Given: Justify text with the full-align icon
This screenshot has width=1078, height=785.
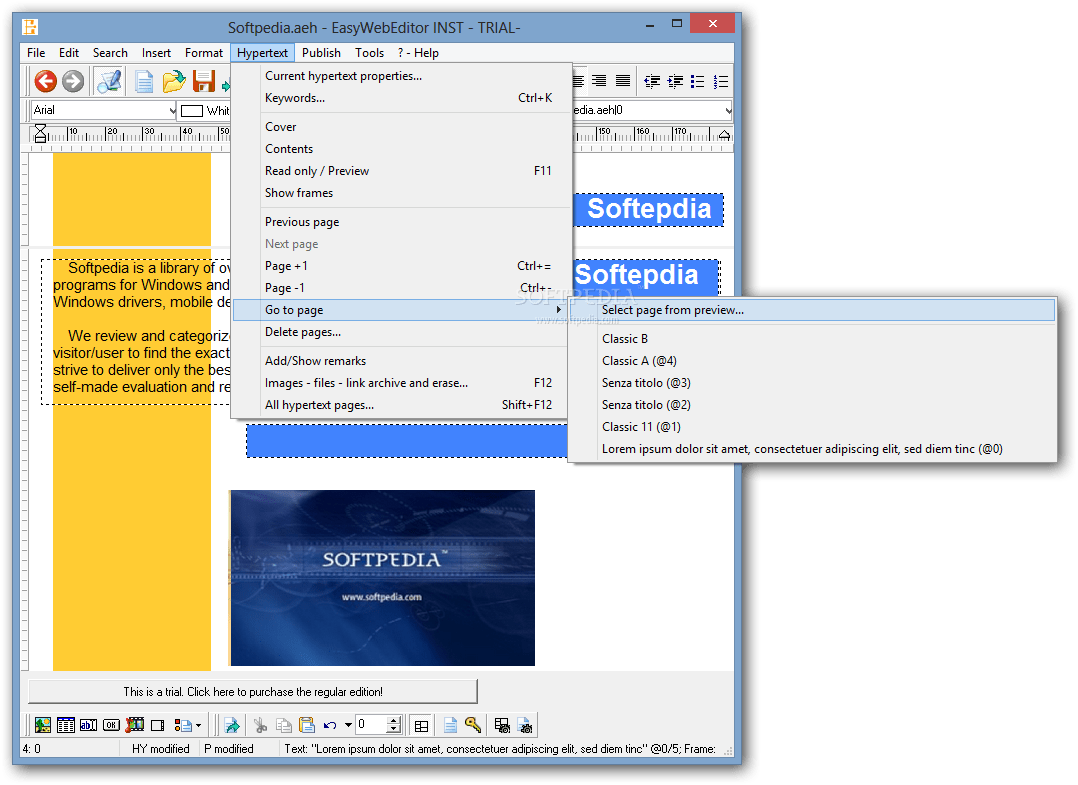Looking at the screenshot, I should pos(623,81).
